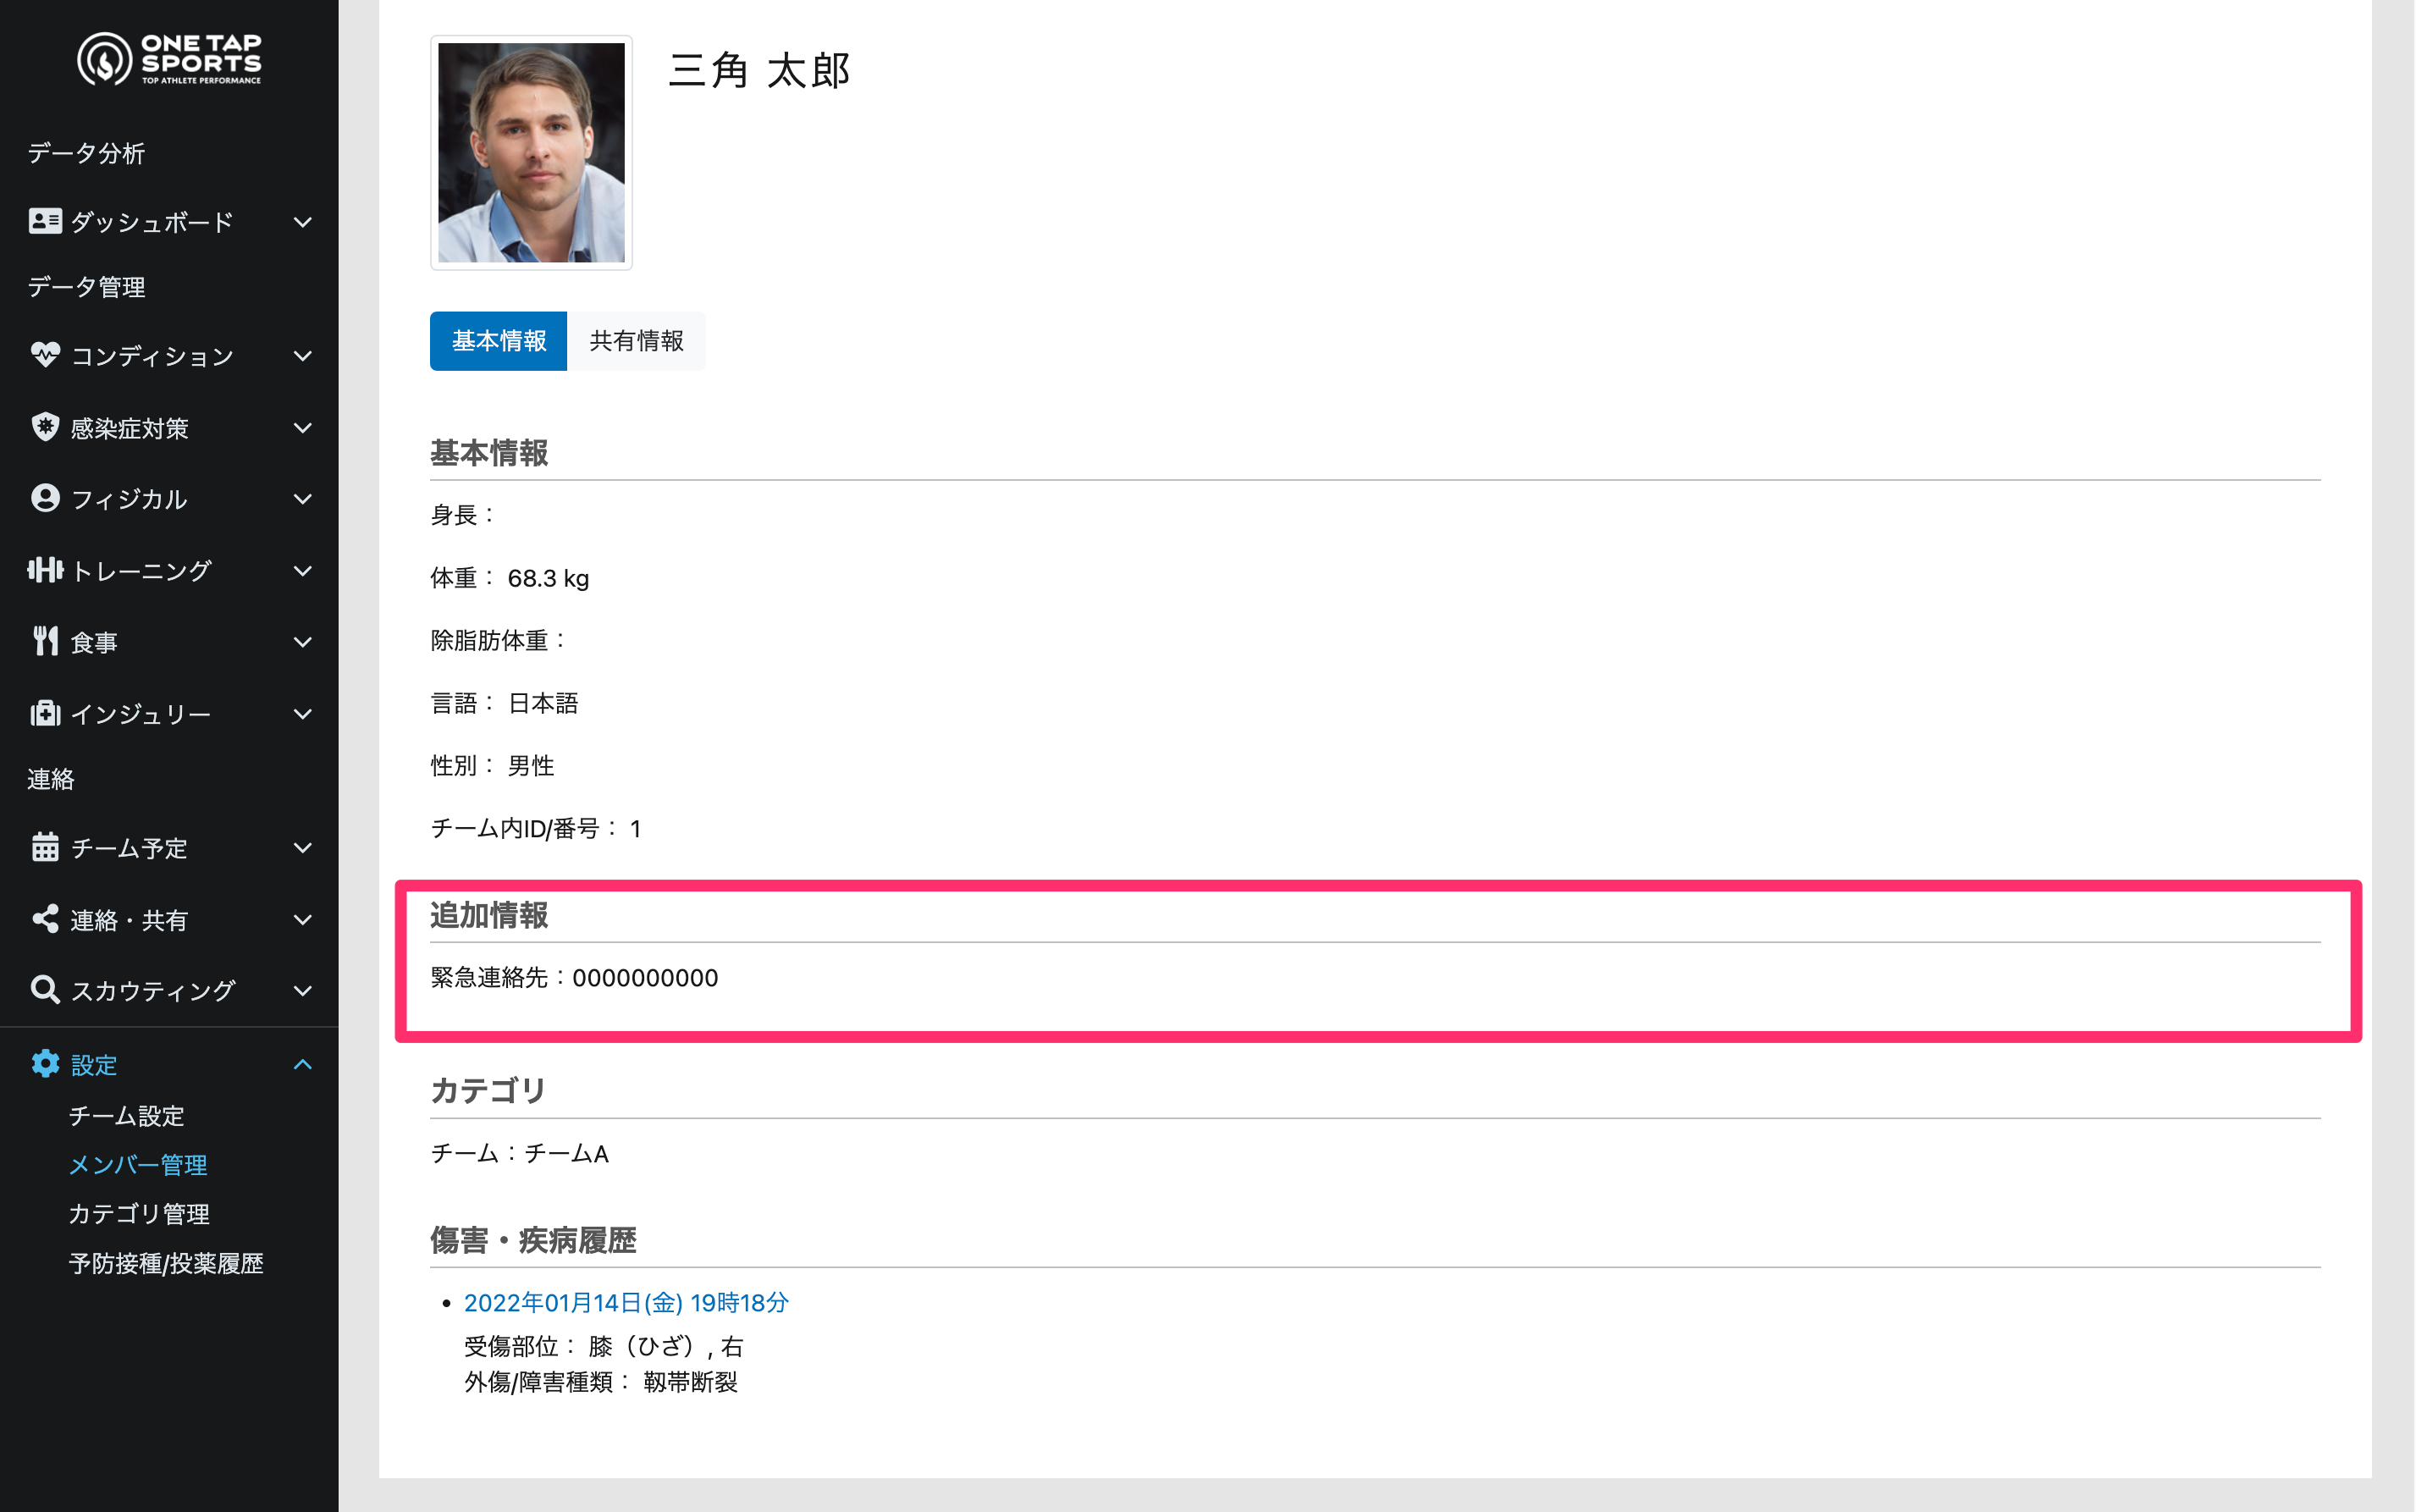Click the チーム内ID/番号 1 row
The height and width of the screenshot is (1512, 2416).
coord(536,829)
